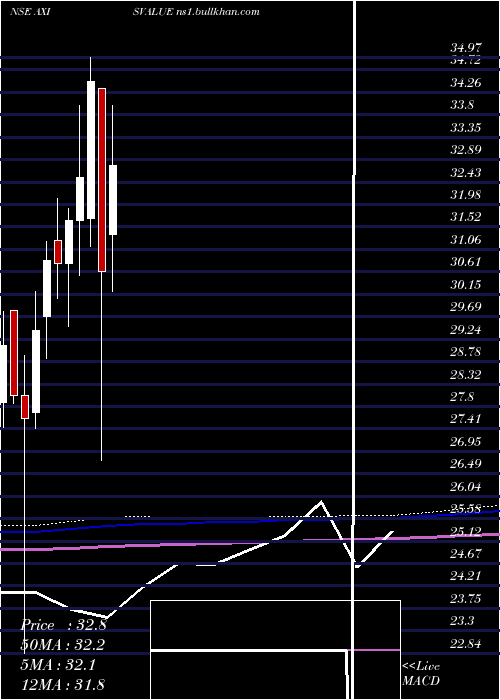Image resolution: width=500 pixels, height=700 pixels.
Task: Click the 31.06 price axis label
Action: tap(466, 240)
